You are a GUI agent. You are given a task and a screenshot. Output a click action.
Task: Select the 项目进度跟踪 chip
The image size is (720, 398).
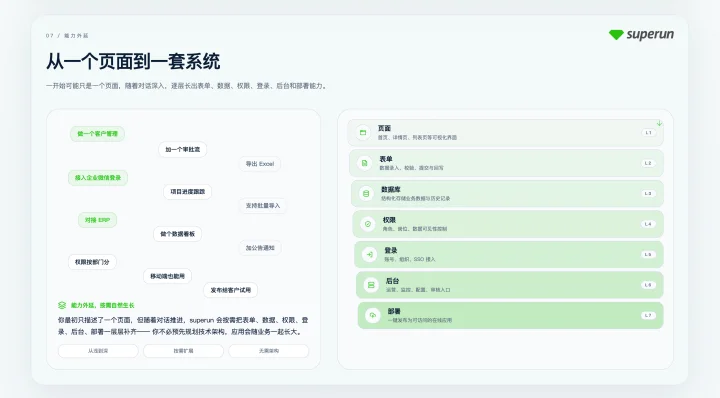pos(187,191)
